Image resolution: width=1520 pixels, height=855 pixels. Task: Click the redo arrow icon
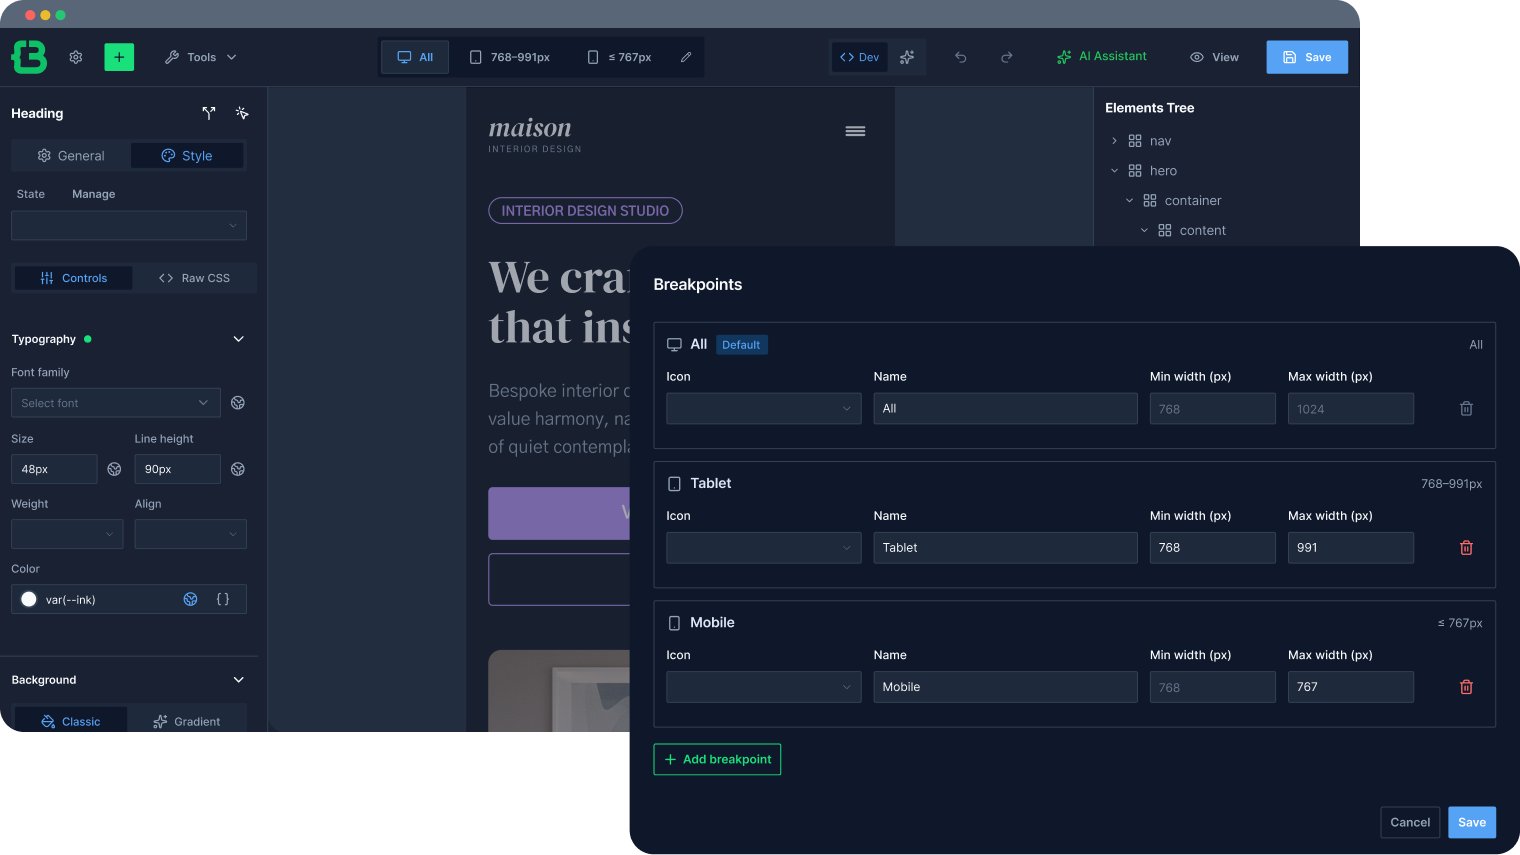pos(1007,57)
